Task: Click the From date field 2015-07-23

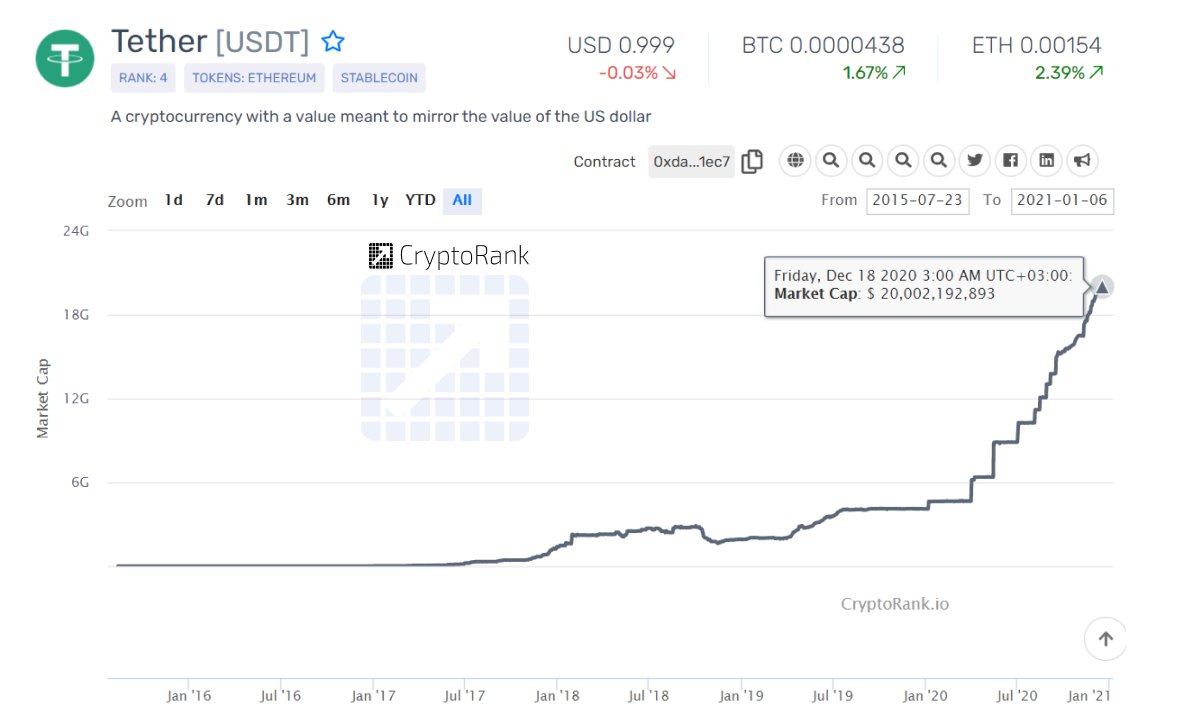Action: coord(918,201)
